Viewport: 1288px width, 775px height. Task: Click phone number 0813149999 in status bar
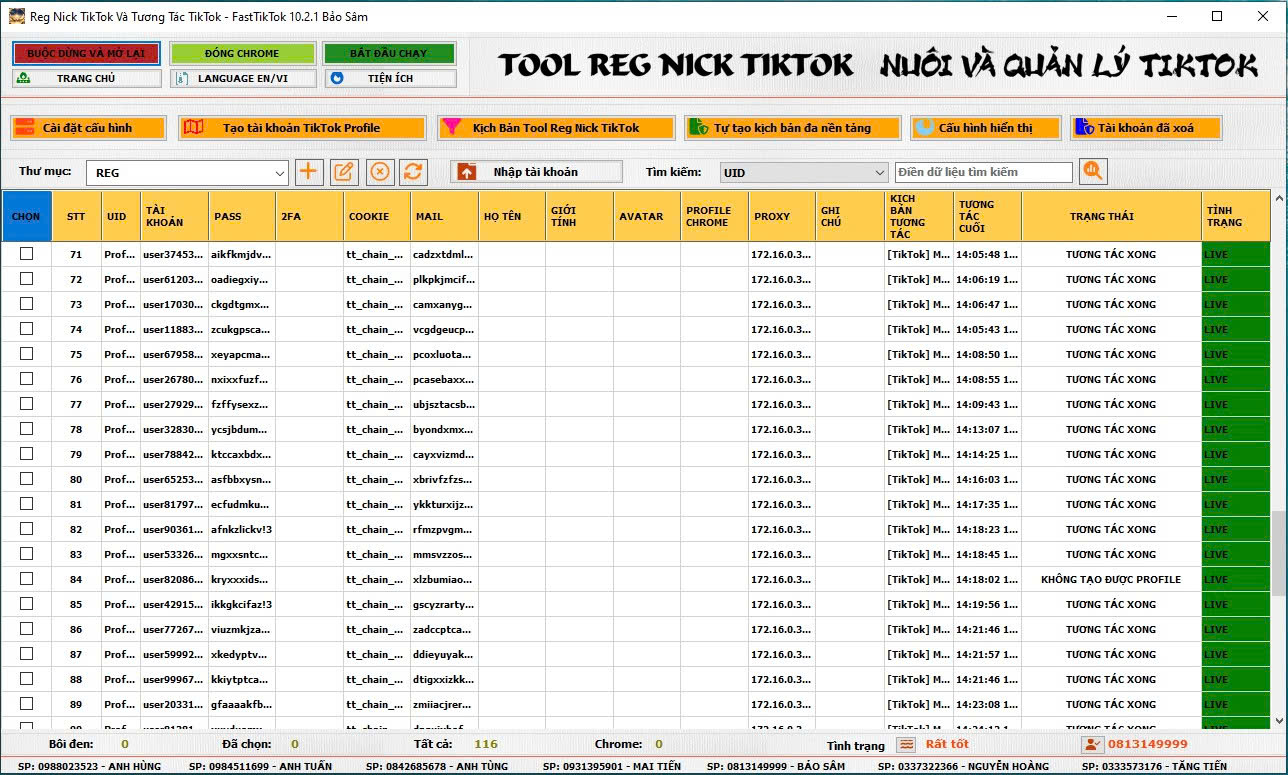tap(1147, 744)
